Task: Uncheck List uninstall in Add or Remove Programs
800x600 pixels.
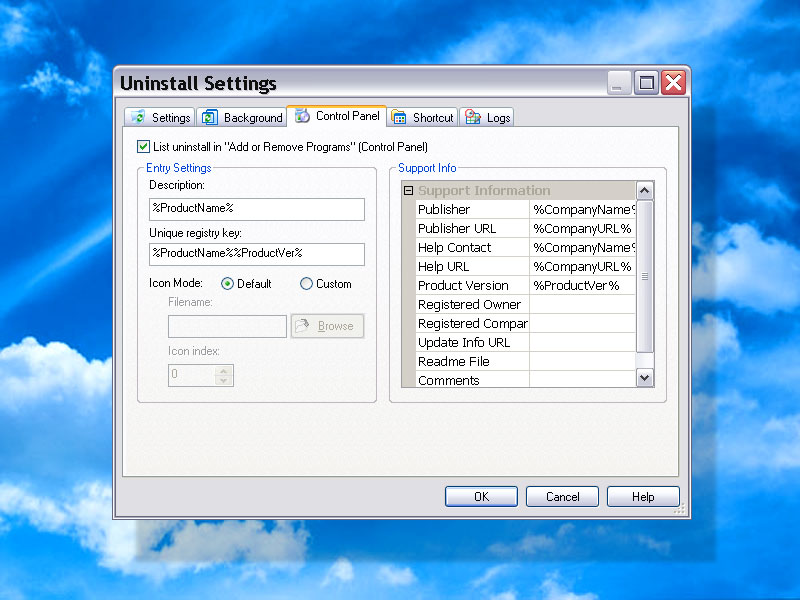Action: [x=143, y=146]
